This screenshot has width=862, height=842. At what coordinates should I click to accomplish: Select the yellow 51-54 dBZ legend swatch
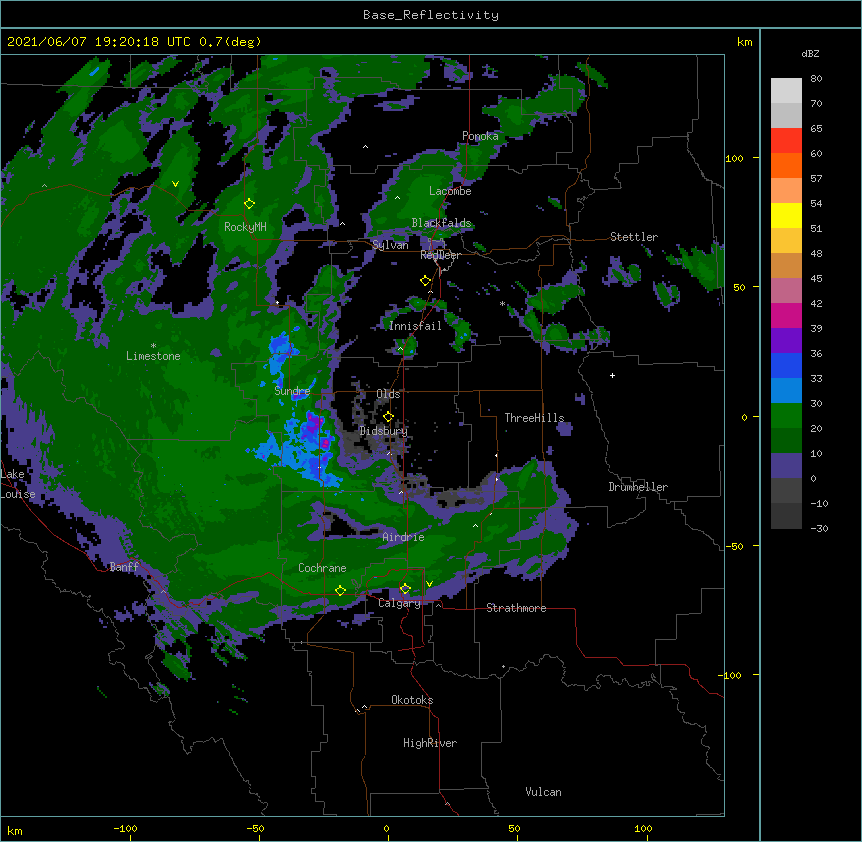coord(786,215)
